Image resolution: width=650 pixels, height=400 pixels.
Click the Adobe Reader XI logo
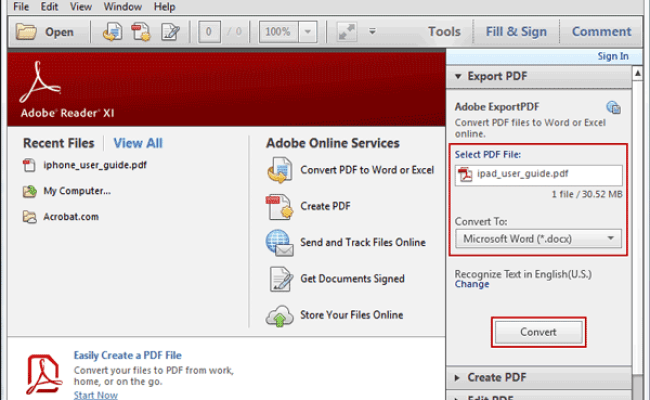(40, 82)
